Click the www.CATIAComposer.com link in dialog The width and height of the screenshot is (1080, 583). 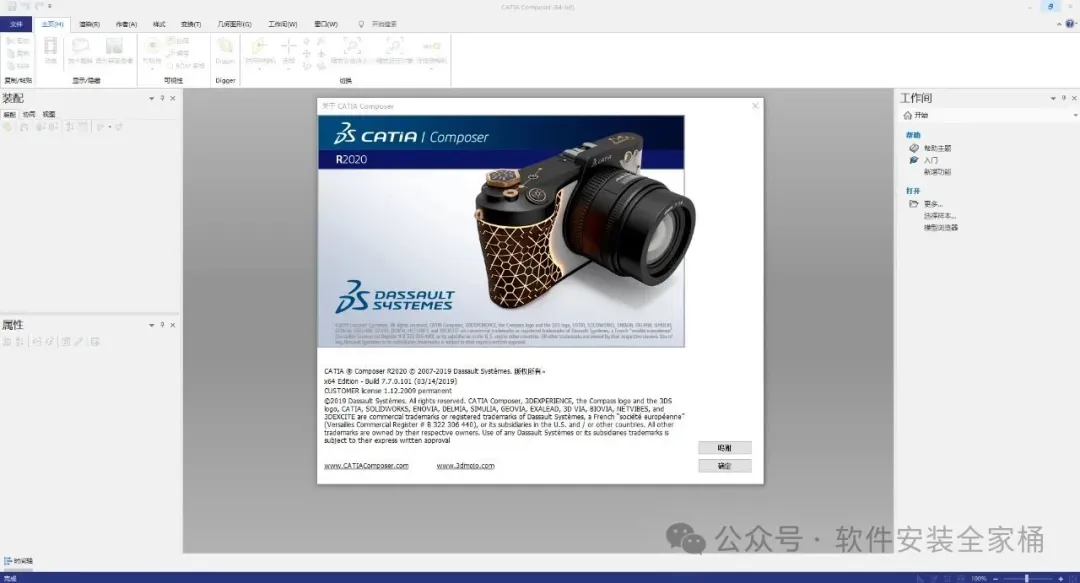[x=366, y=466]
